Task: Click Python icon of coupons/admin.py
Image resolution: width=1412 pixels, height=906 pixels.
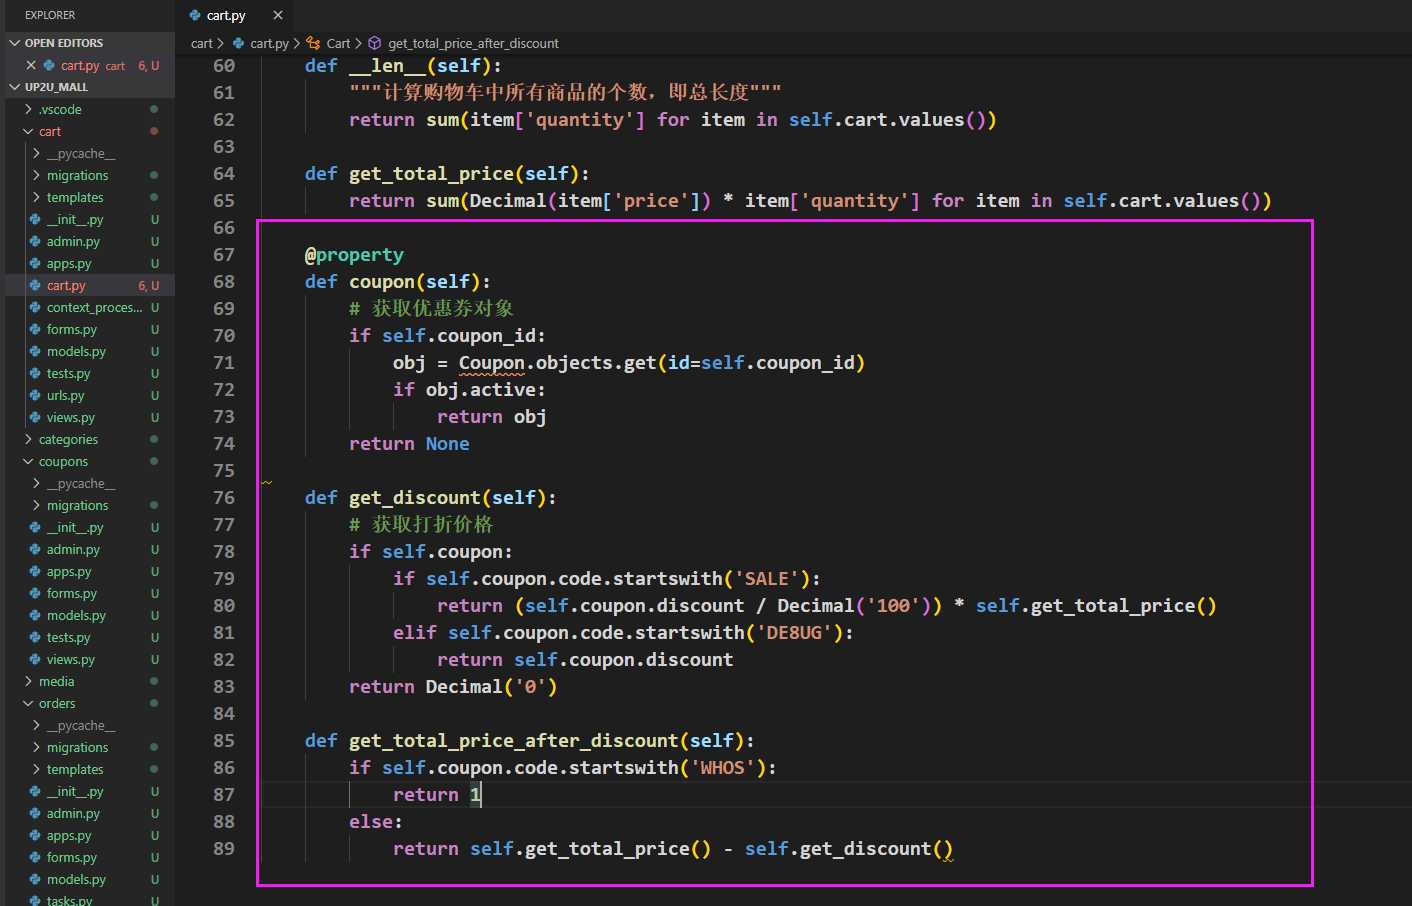Action: click(x=36, y=549)
